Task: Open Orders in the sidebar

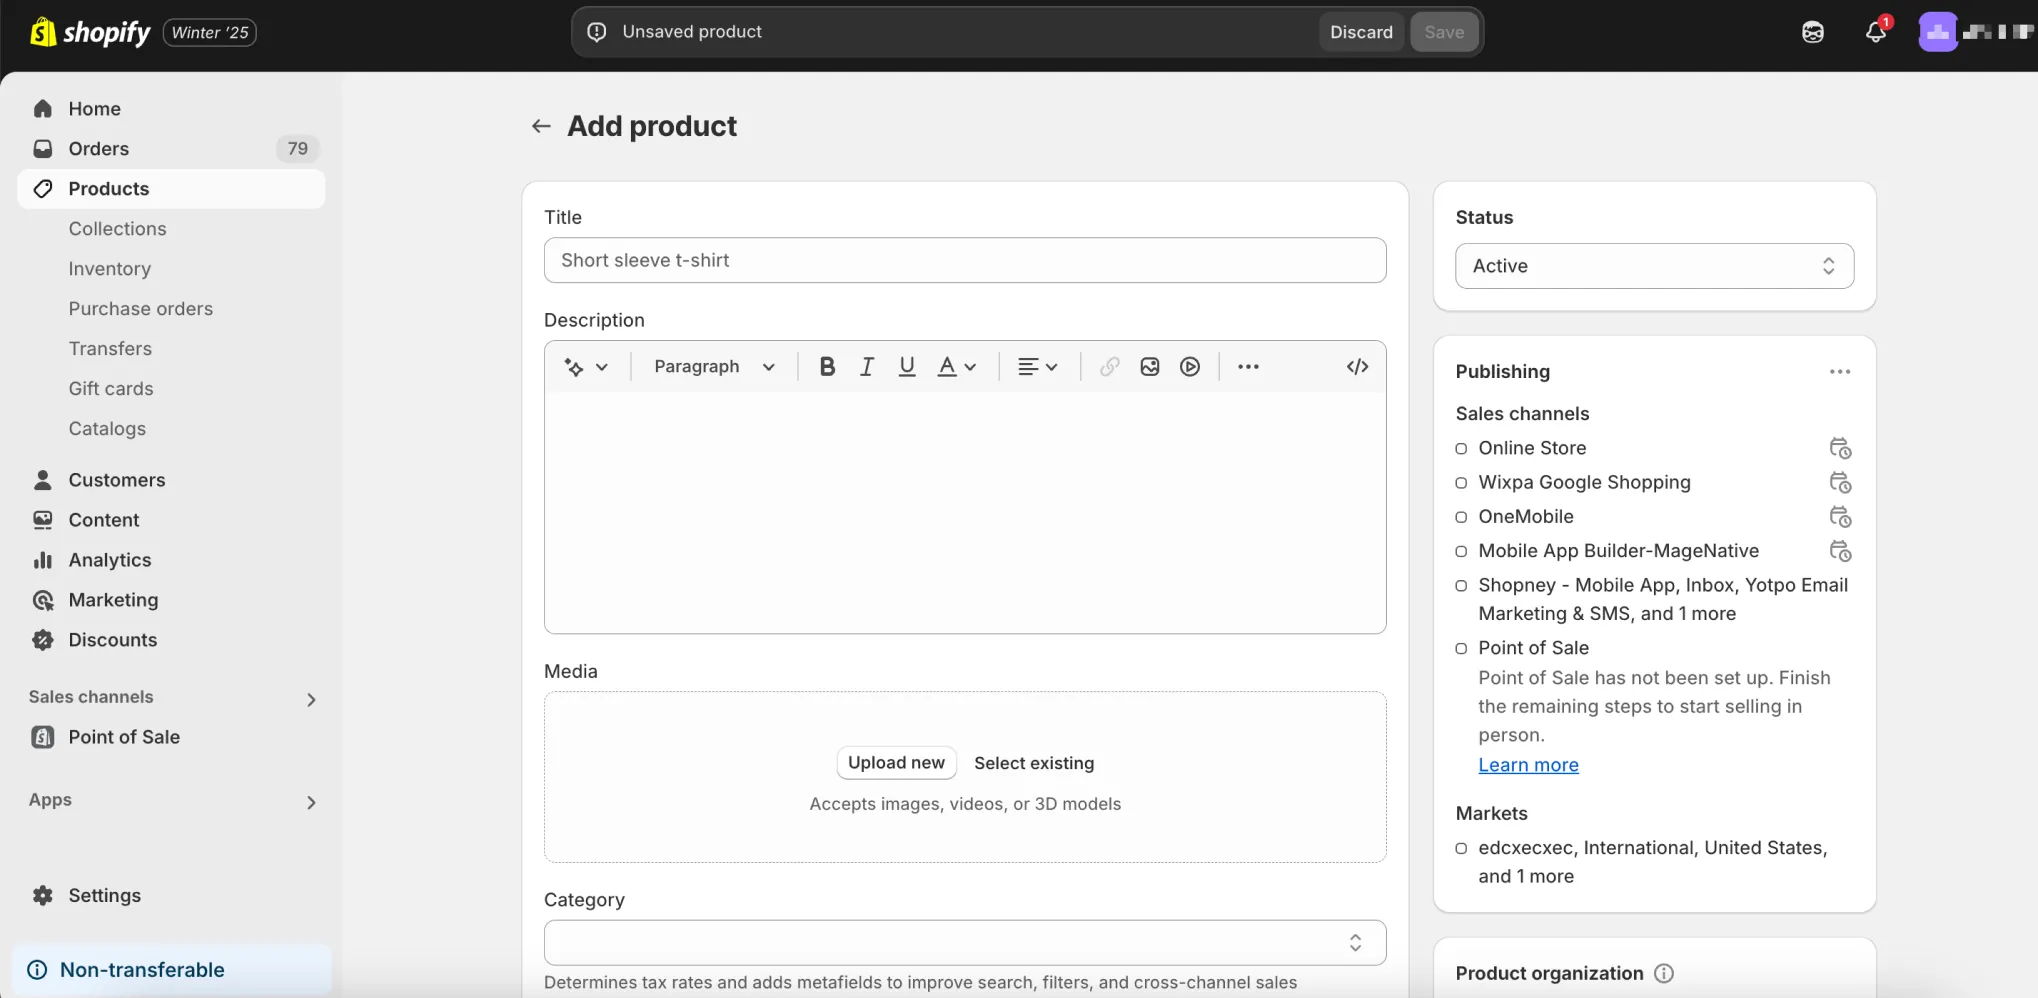Action: 171,149
